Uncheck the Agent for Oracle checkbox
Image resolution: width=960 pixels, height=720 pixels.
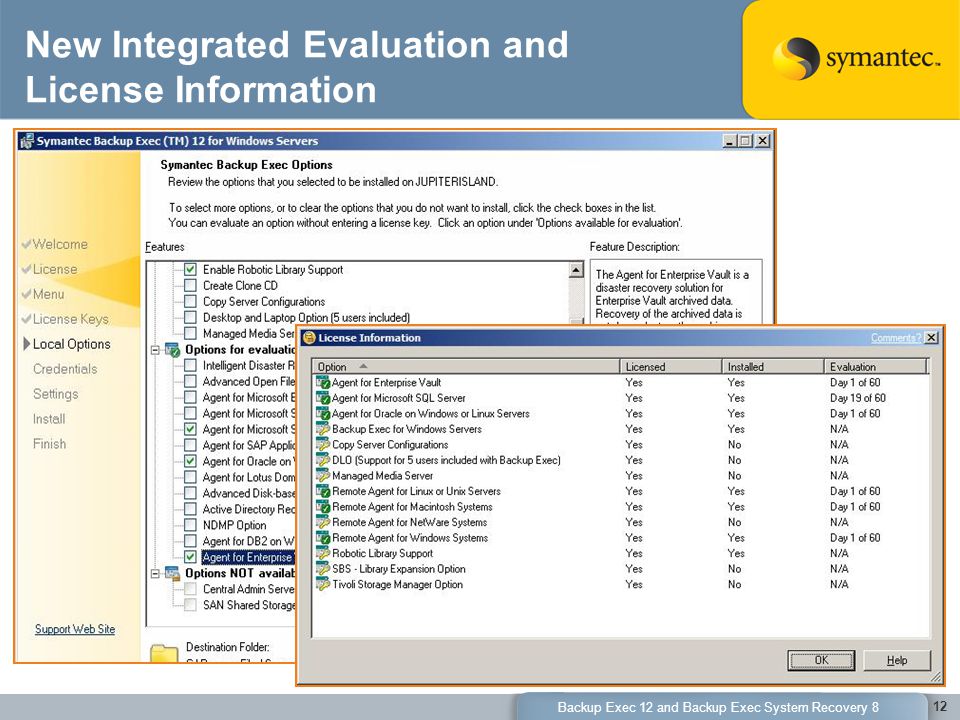coord(190,461)
